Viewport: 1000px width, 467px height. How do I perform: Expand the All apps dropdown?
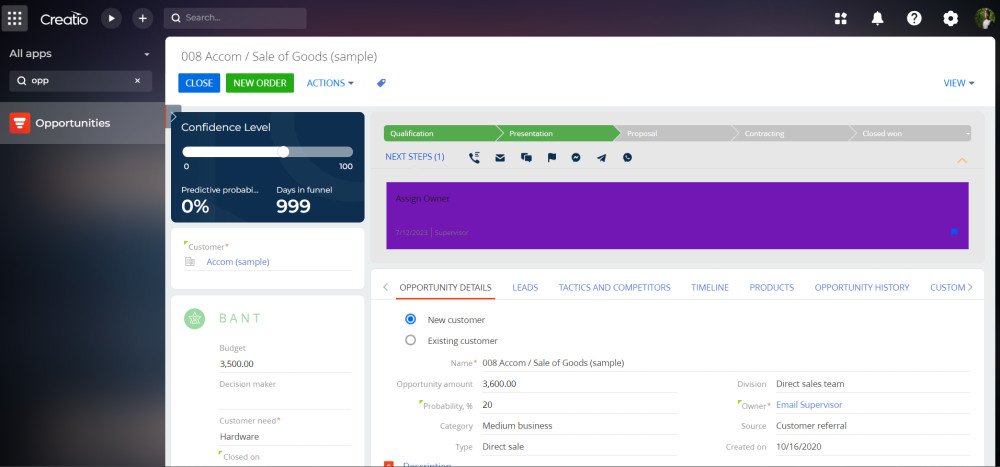tap(147, 54)
